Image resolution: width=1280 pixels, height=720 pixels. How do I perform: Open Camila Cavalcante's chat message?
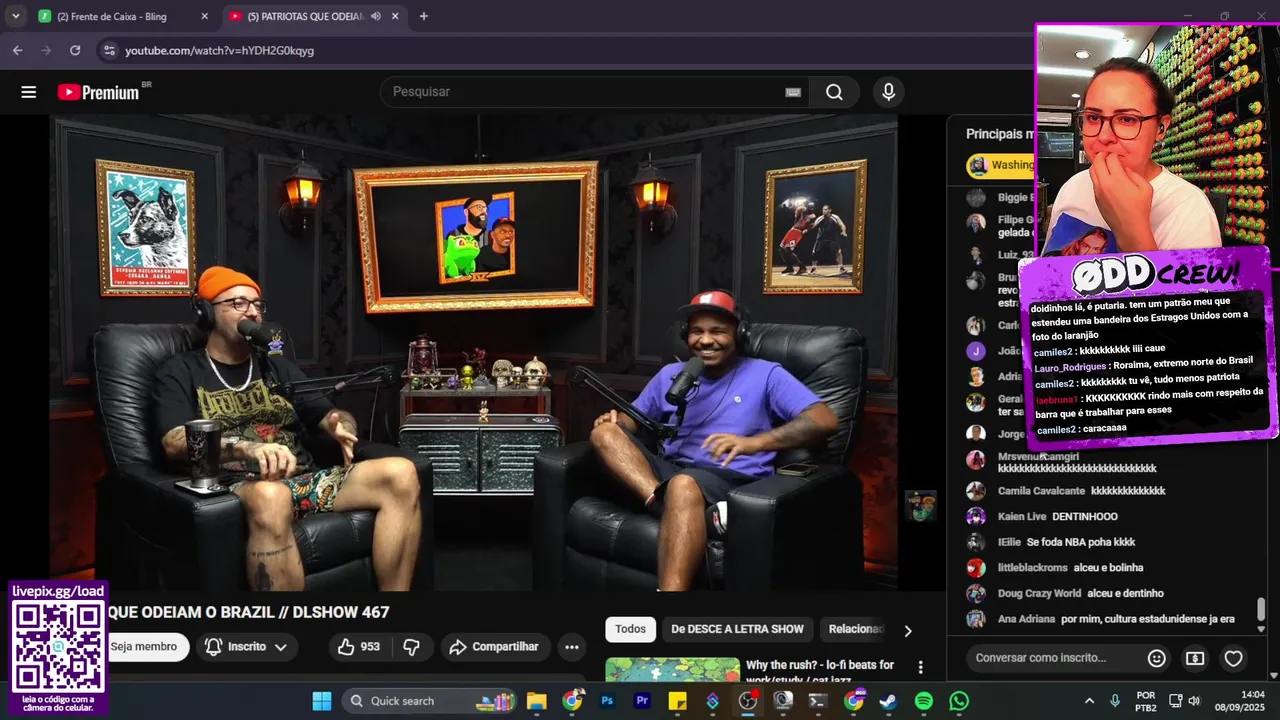(x=1082, y=491)
